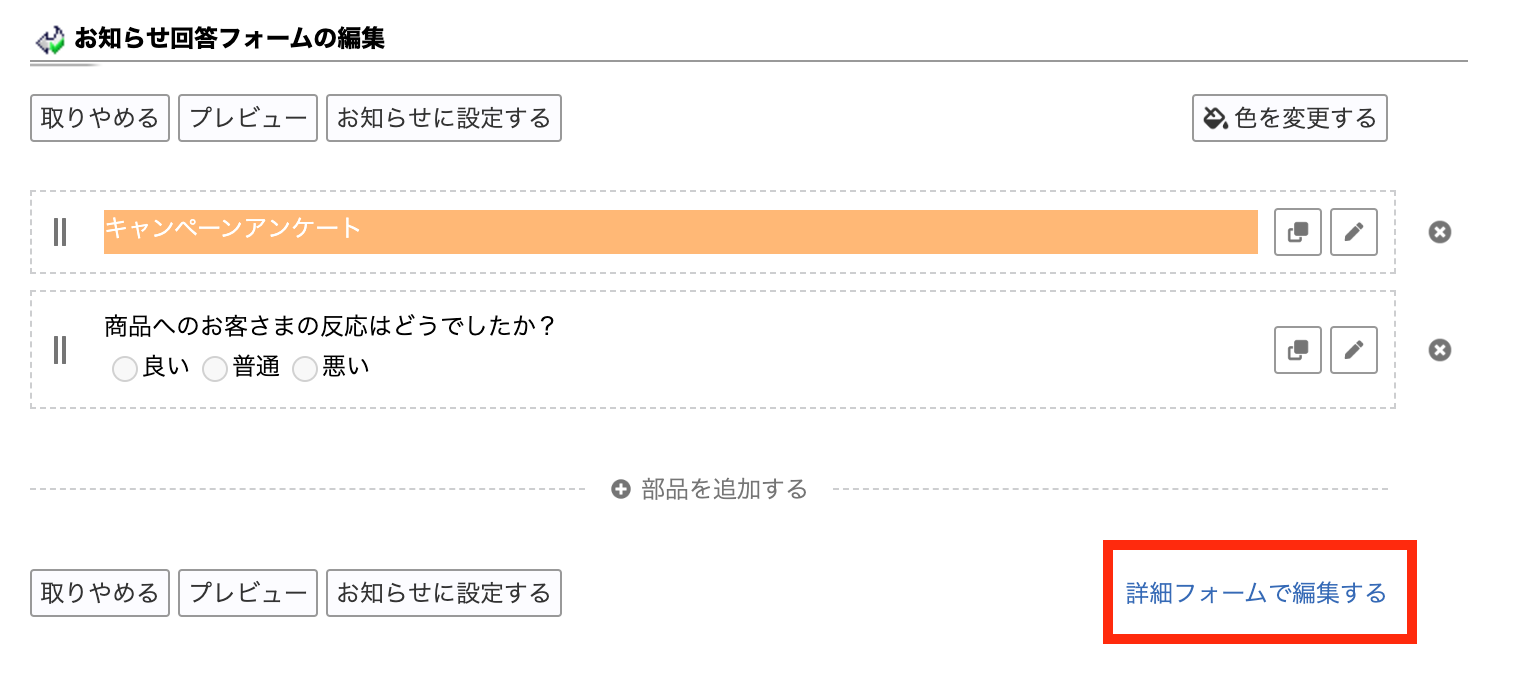Click the top 取りやめる button

pos(100,118)
